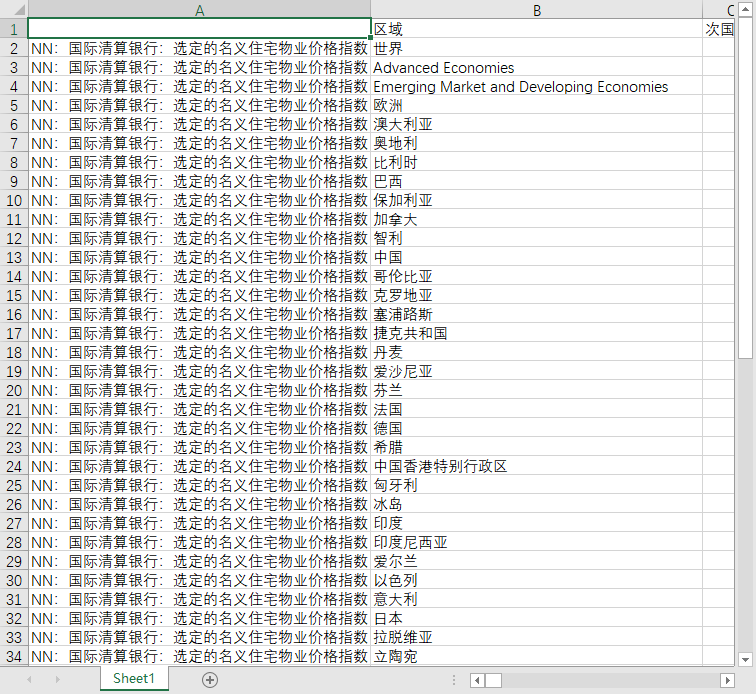
Task: Select cell containing 哥伦比亚
Action: click(x=537, y=276)
